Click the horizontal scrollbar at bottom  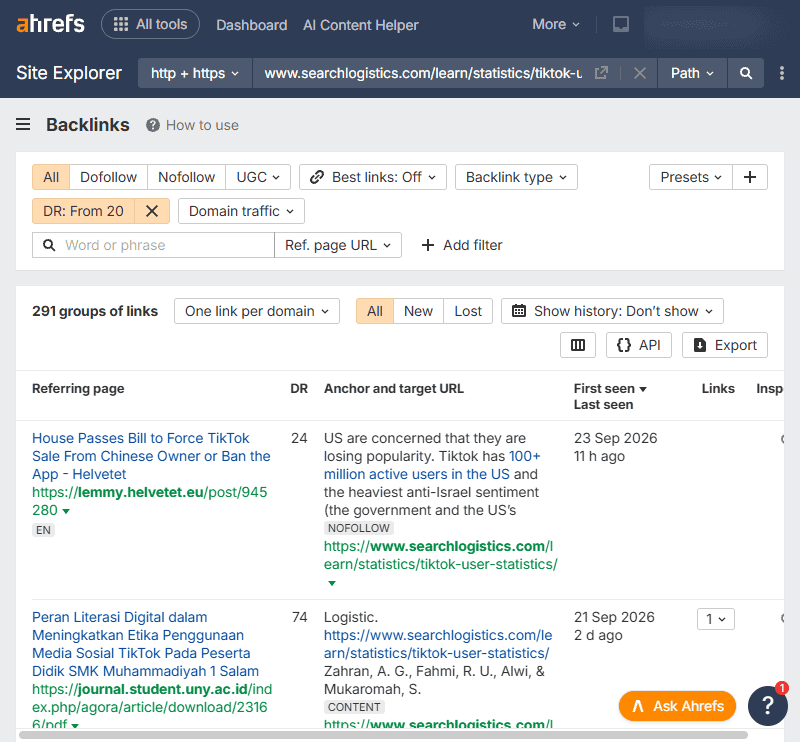click(x=383, y=735)
